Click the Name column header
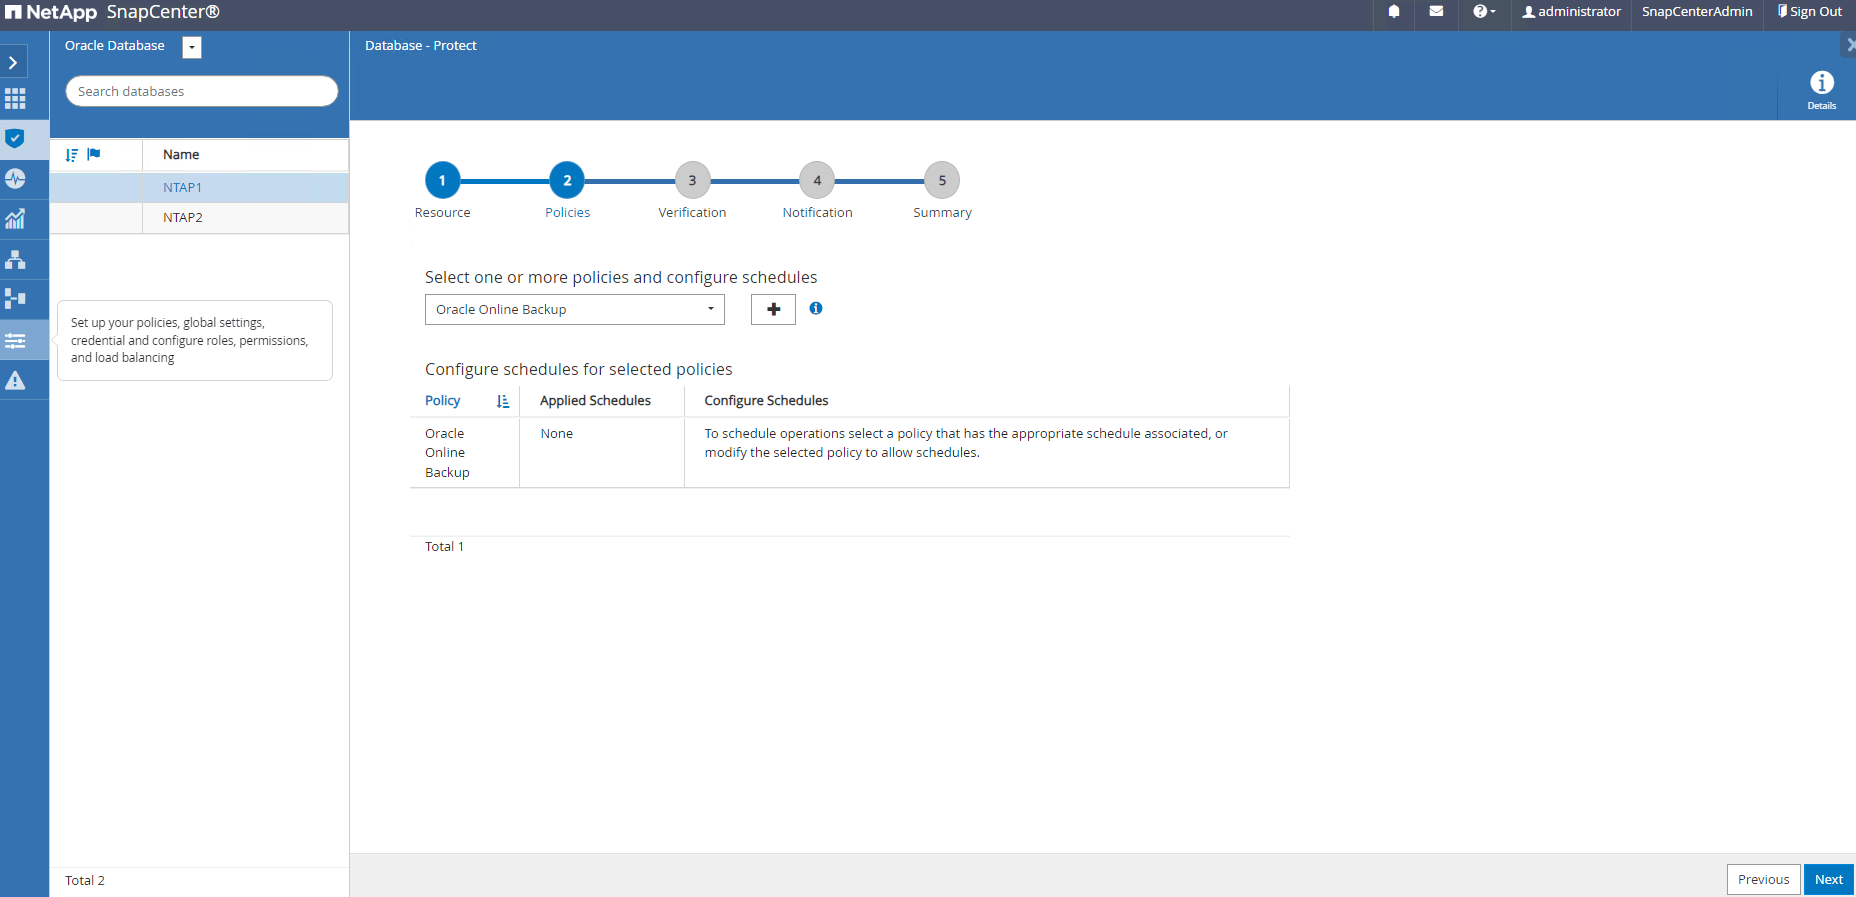 pos(181,155)
